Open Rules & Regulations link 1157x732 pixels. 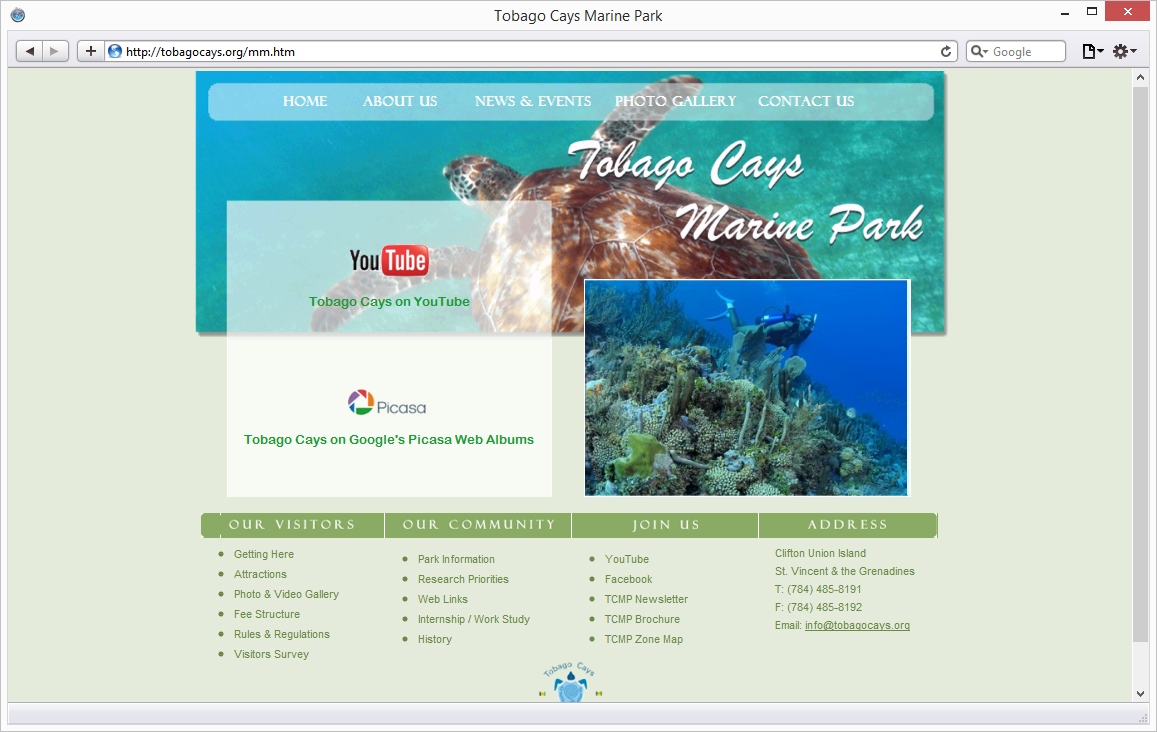click(281, 634)
